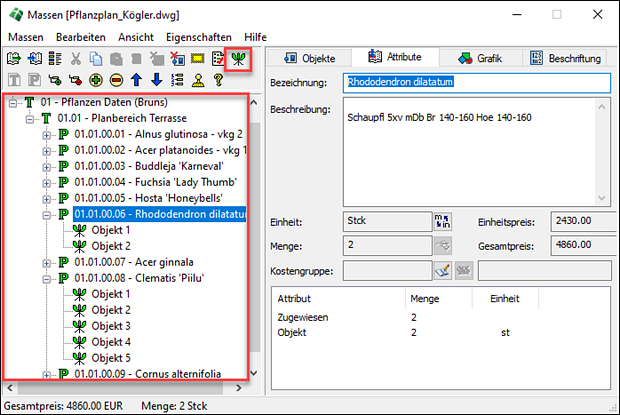Click the Einheitspreis input field

click(580, 220)
